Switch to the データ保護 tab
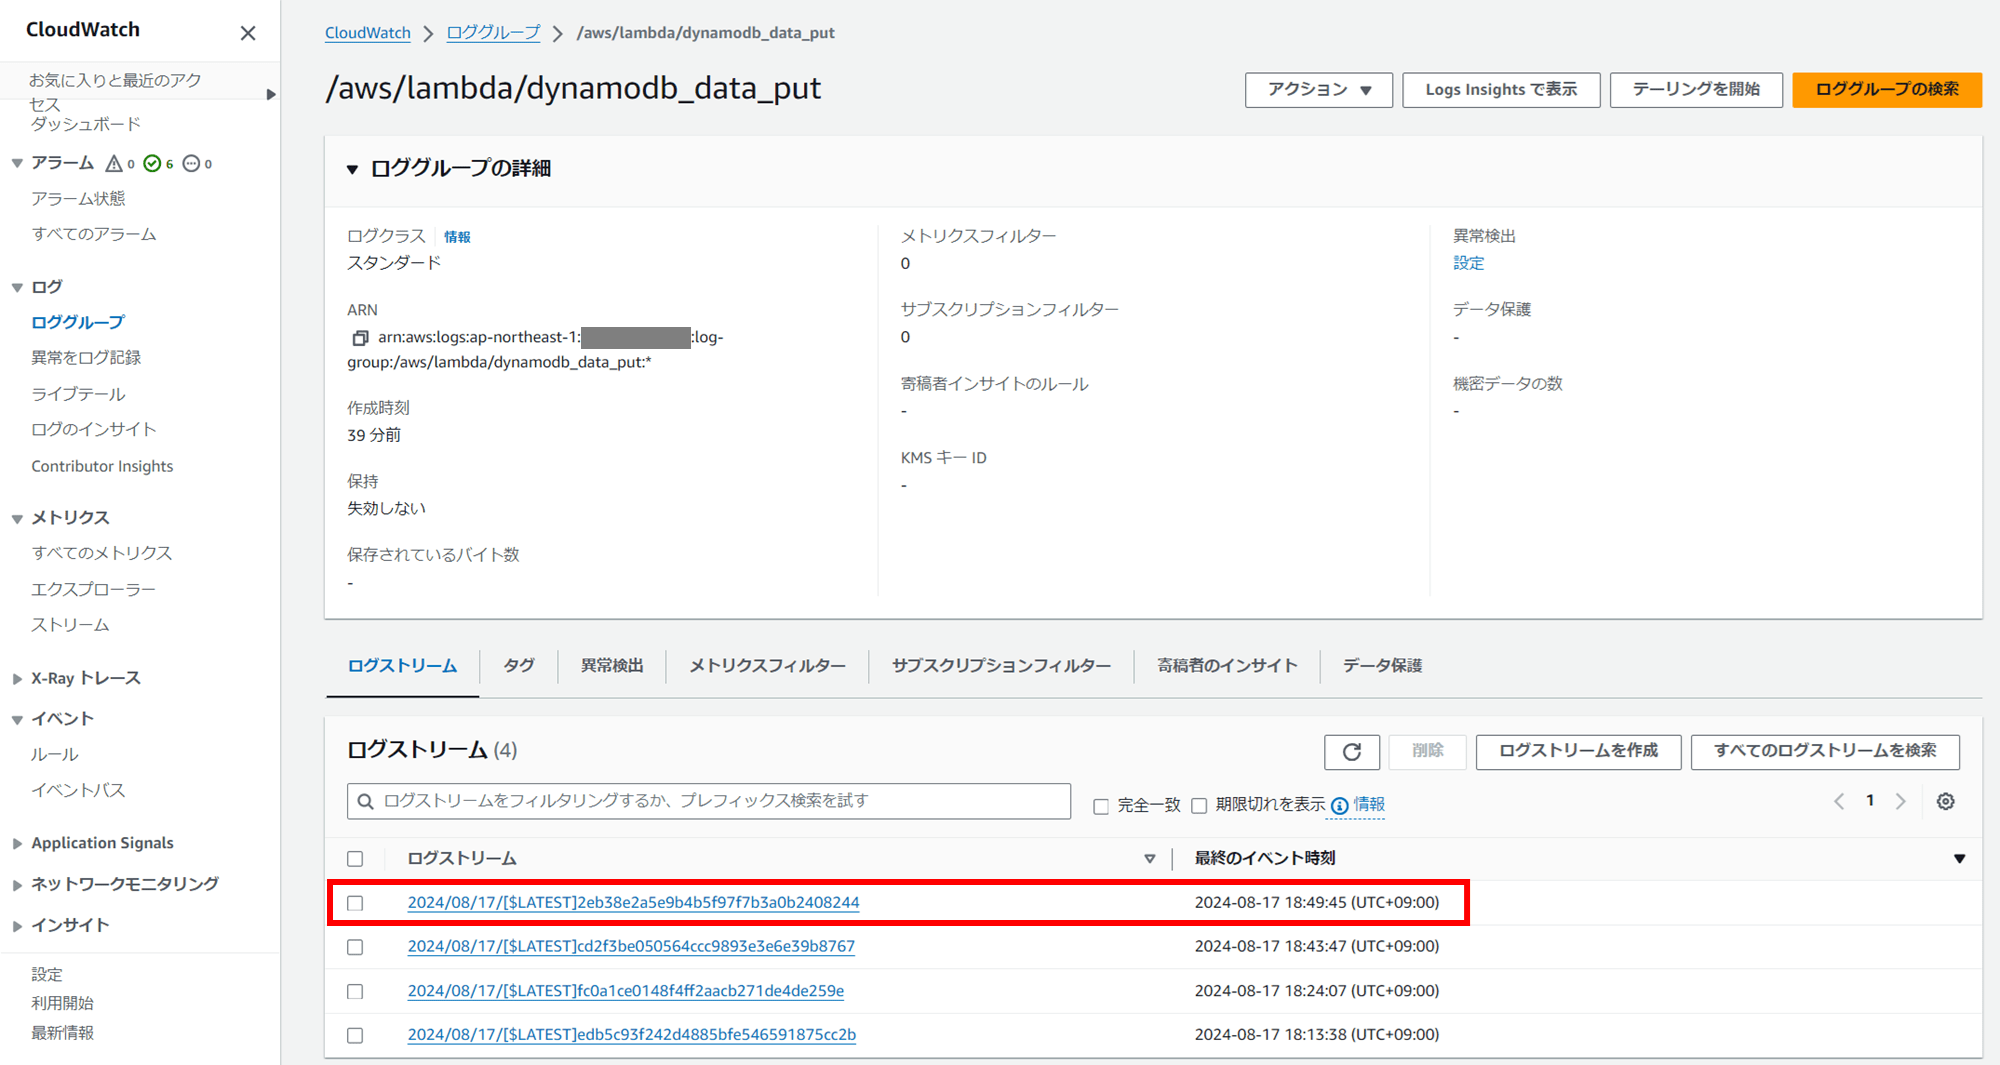 pos(1382,666)
